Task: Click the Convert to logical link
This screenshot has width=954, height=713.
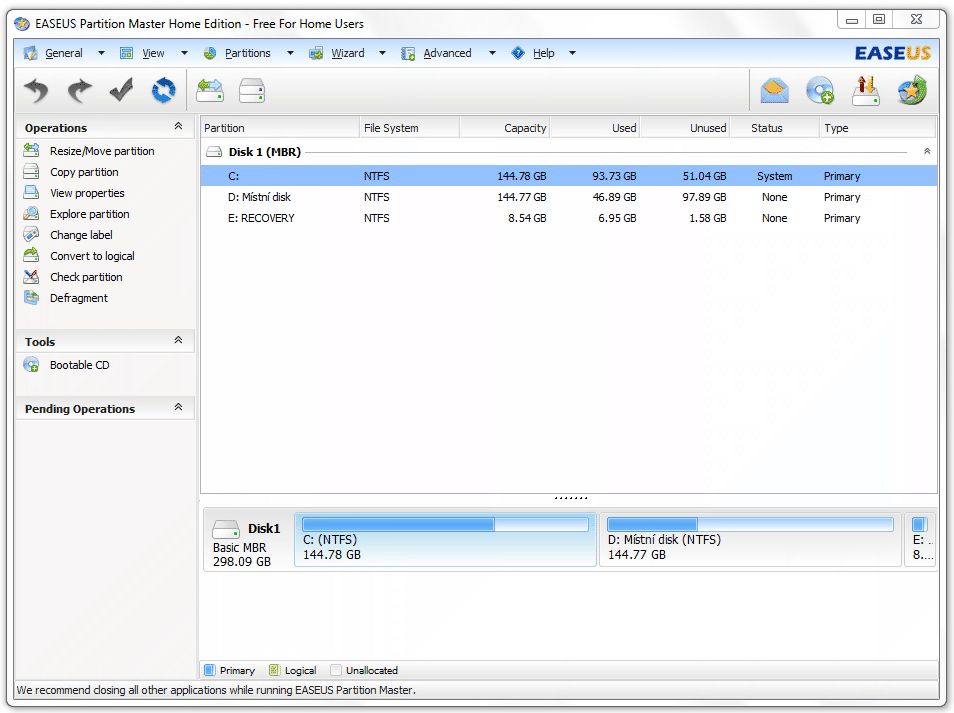Action: (x=92, y=256)
